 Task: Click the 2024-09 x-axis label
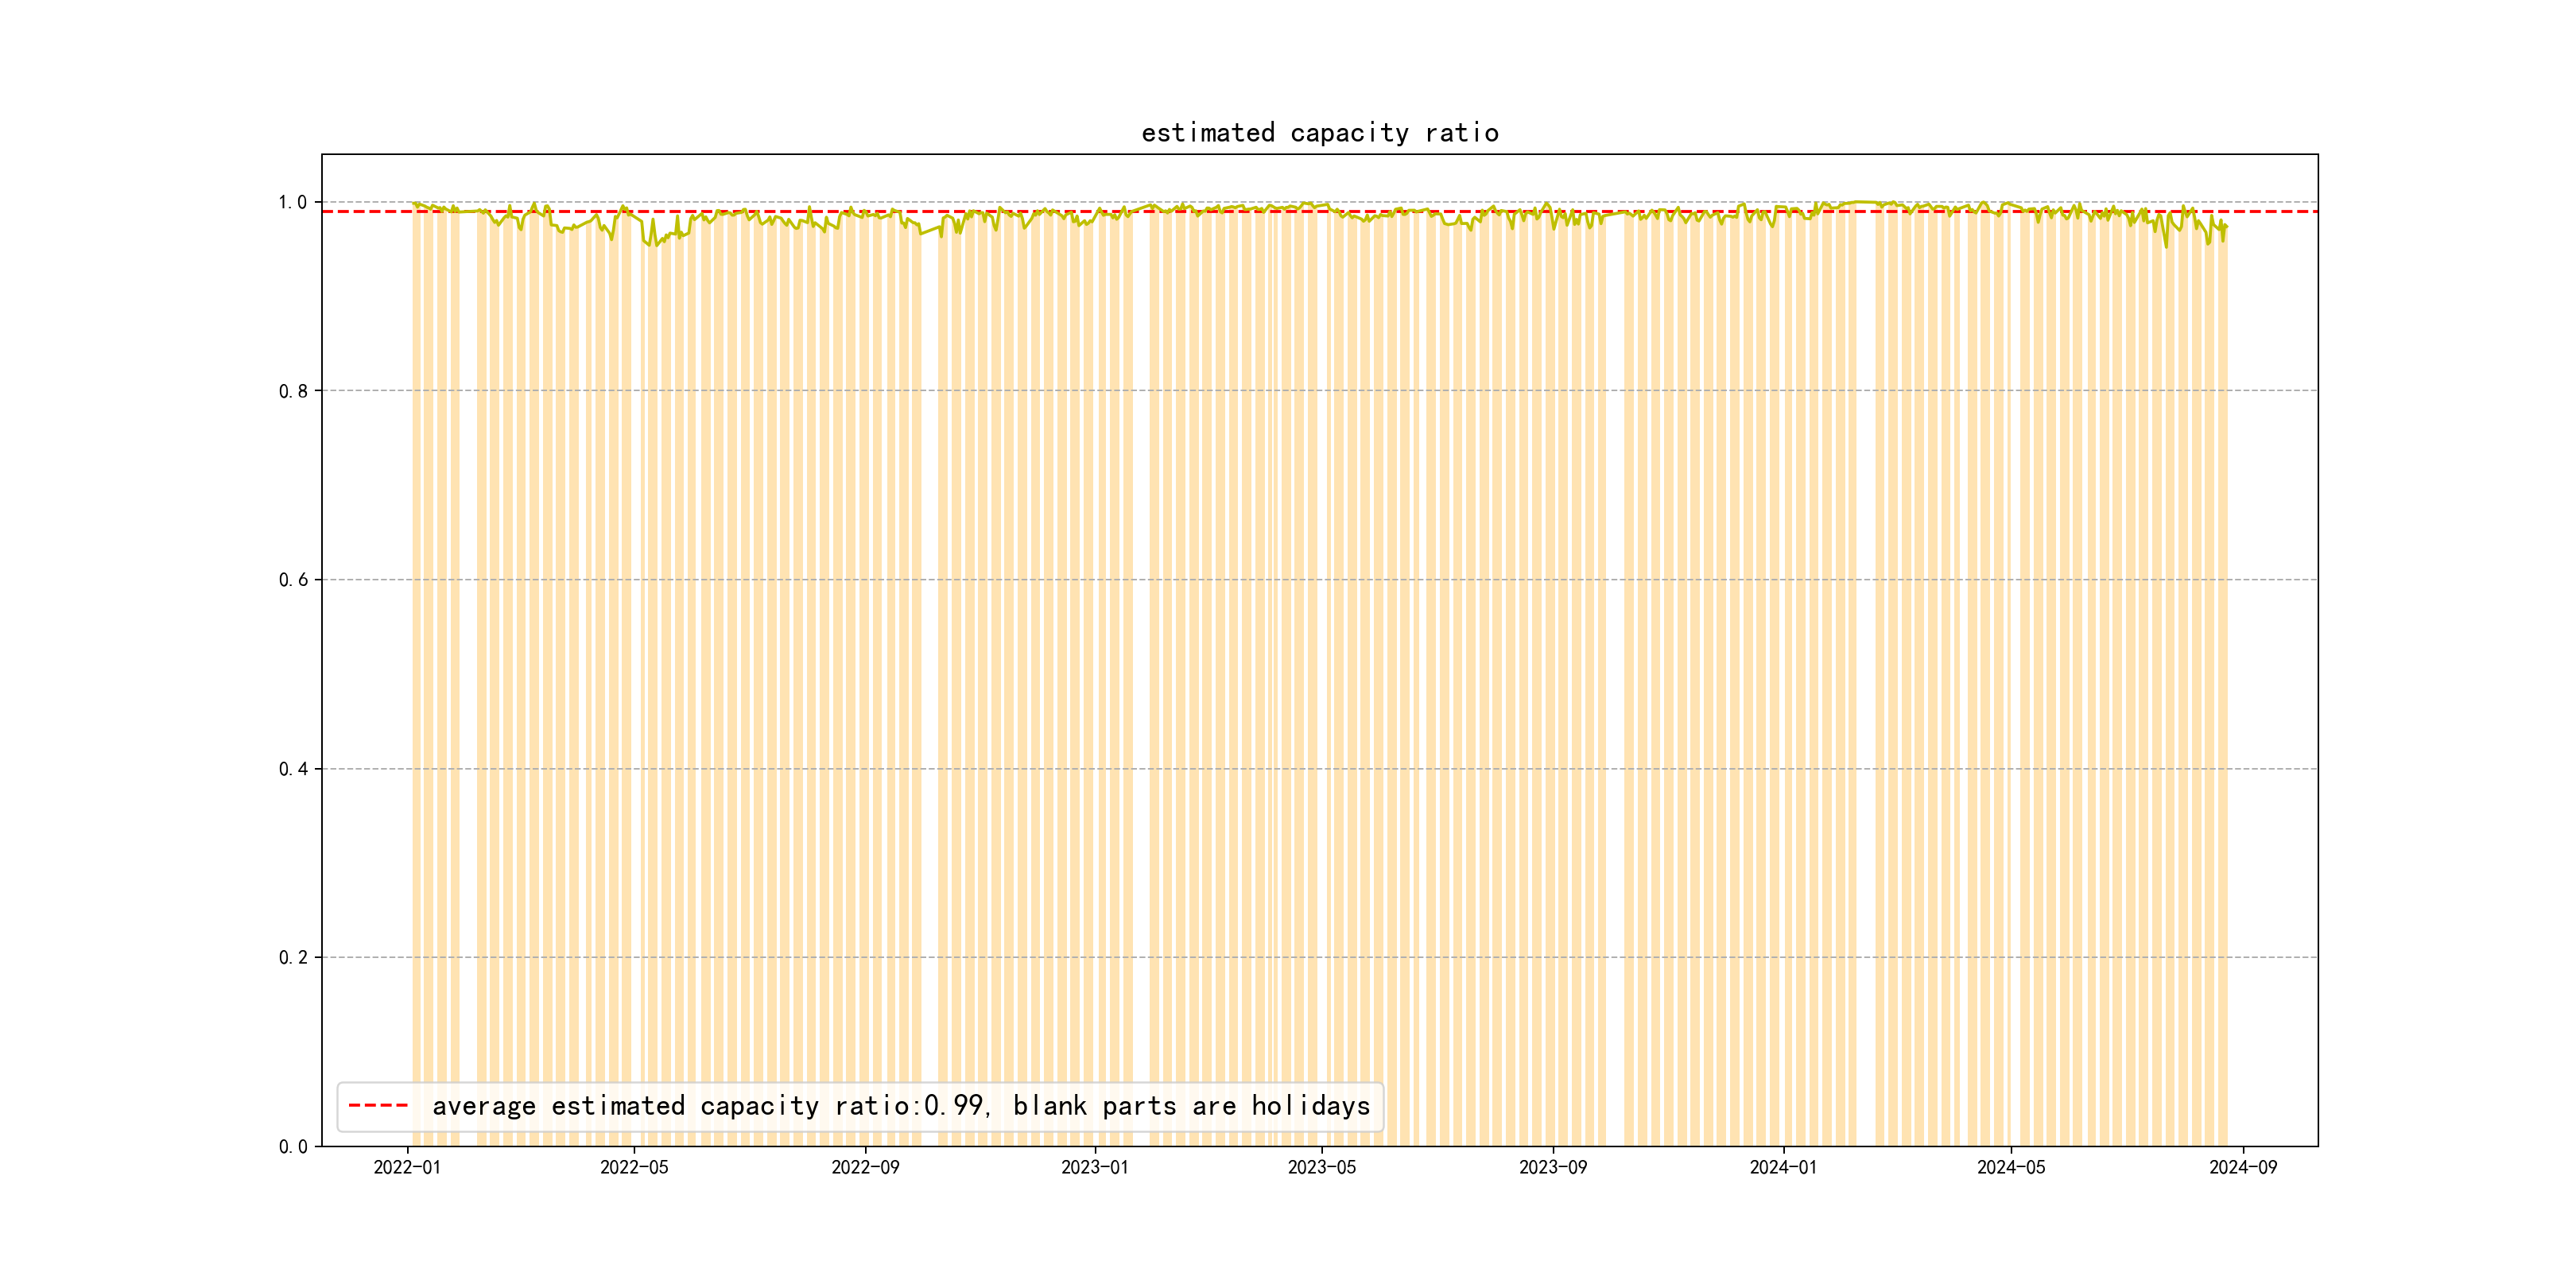tap(2243, 1168)
